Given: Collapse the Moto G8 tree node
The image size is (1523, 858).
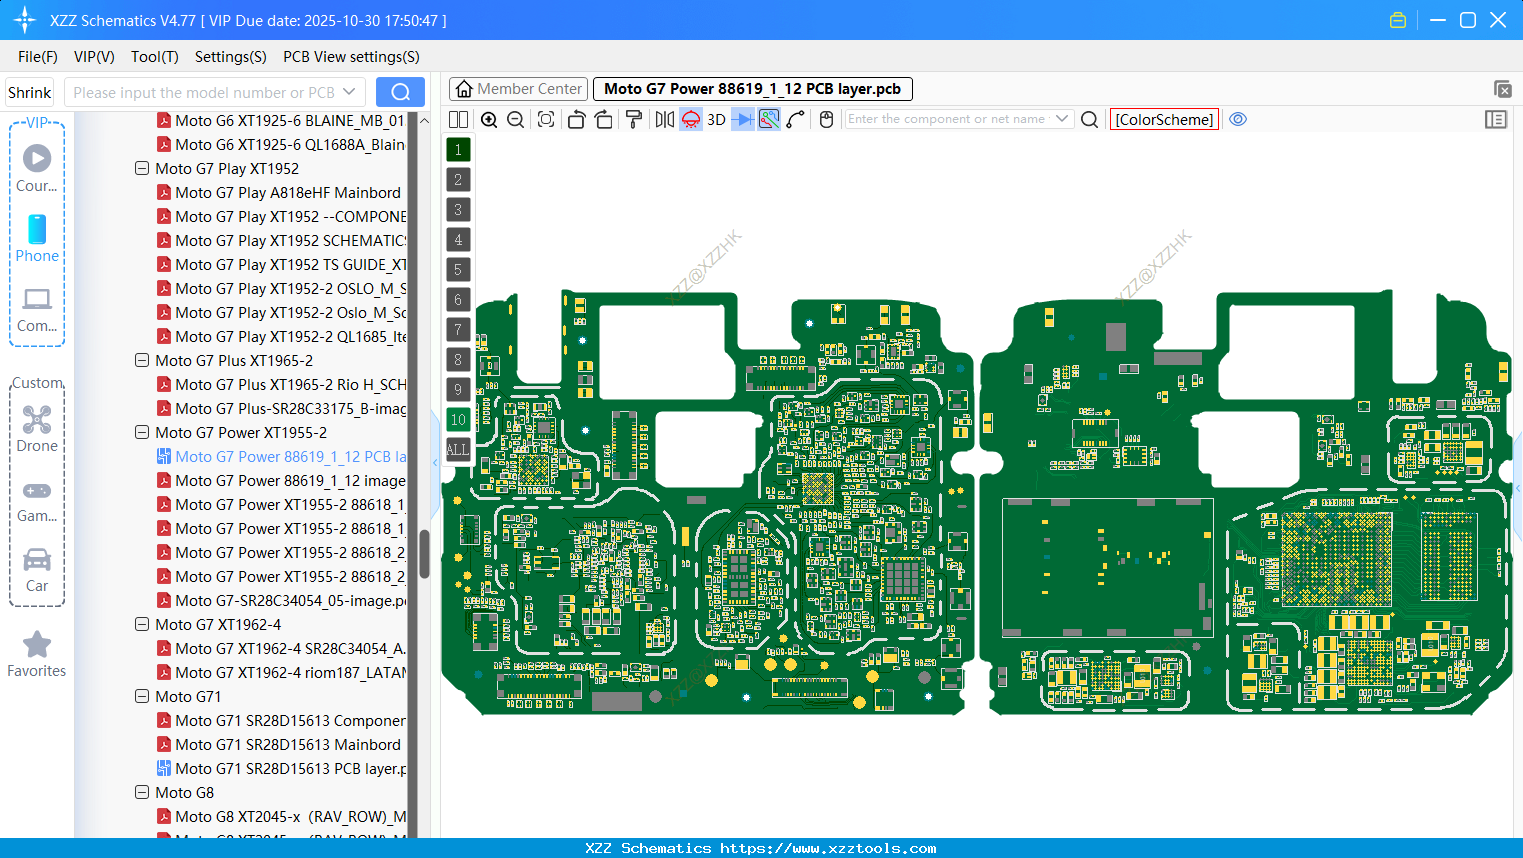Looking at the screenshot, I should pos(141,792).
